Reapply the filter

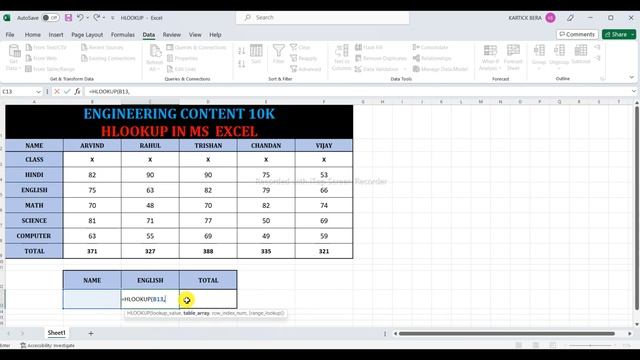tap(304, 58)
